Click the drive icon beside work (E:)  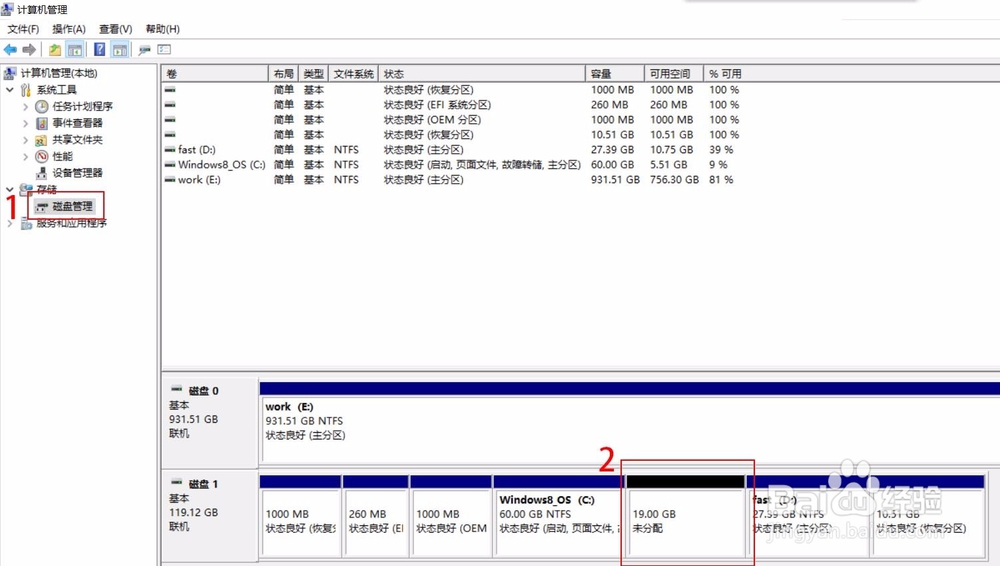pos(170,180)
